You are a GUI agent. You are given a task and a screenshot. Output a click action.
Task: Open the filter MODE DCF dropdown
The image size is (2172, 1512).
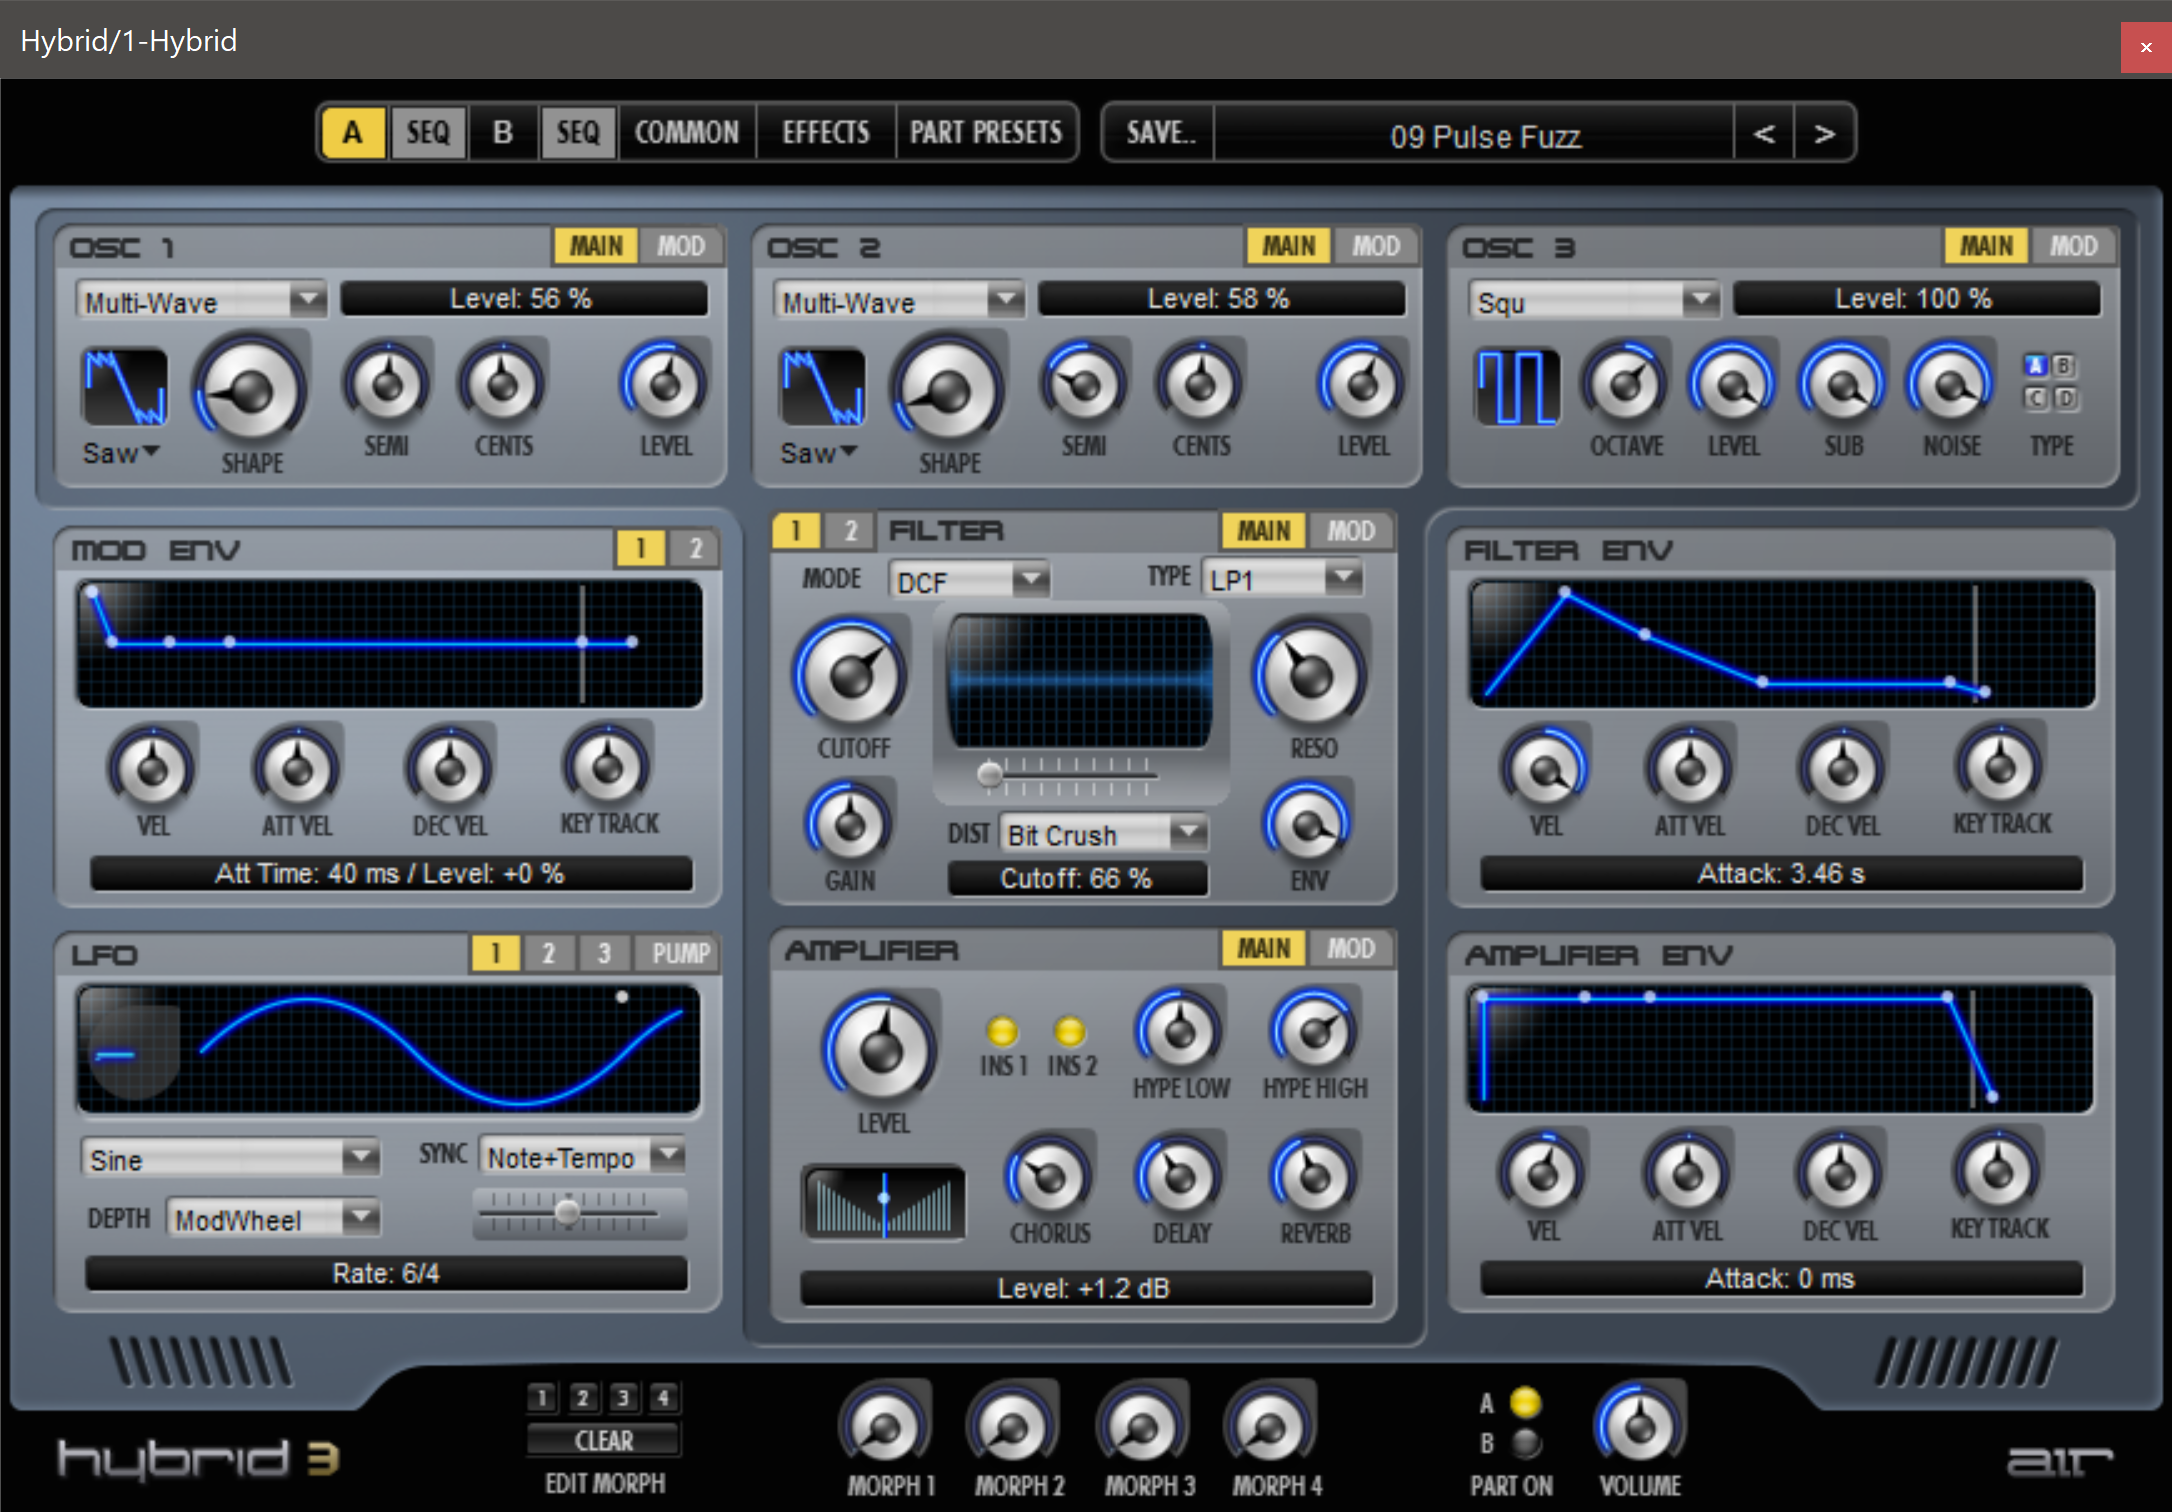(x=969, y=581)
